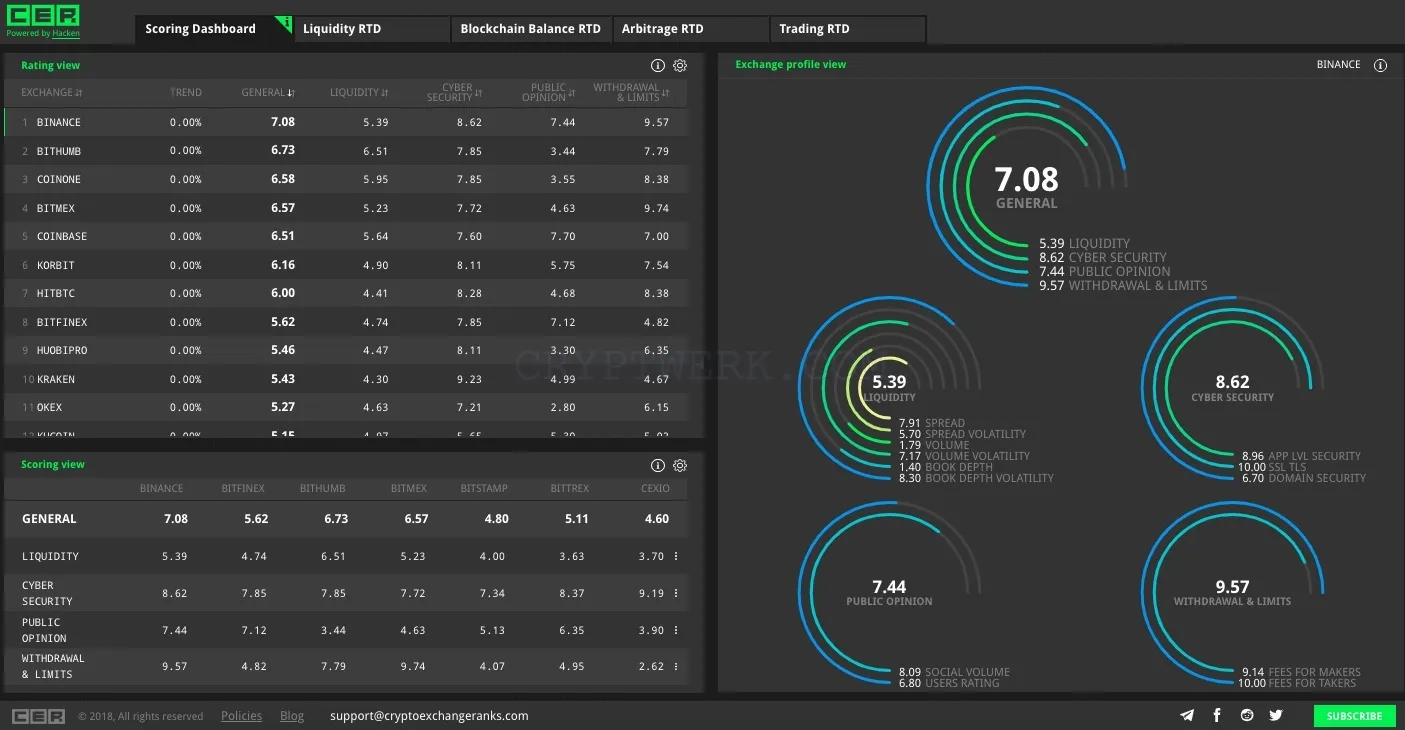The image size is (1405, 730).
Task: Sort table by Exchange column
Action: tap(52, 92)
